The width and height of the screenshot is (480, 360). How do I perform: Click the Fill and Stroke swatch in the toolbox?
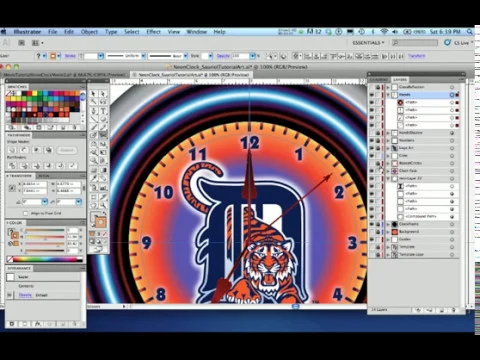coord(98,220)
